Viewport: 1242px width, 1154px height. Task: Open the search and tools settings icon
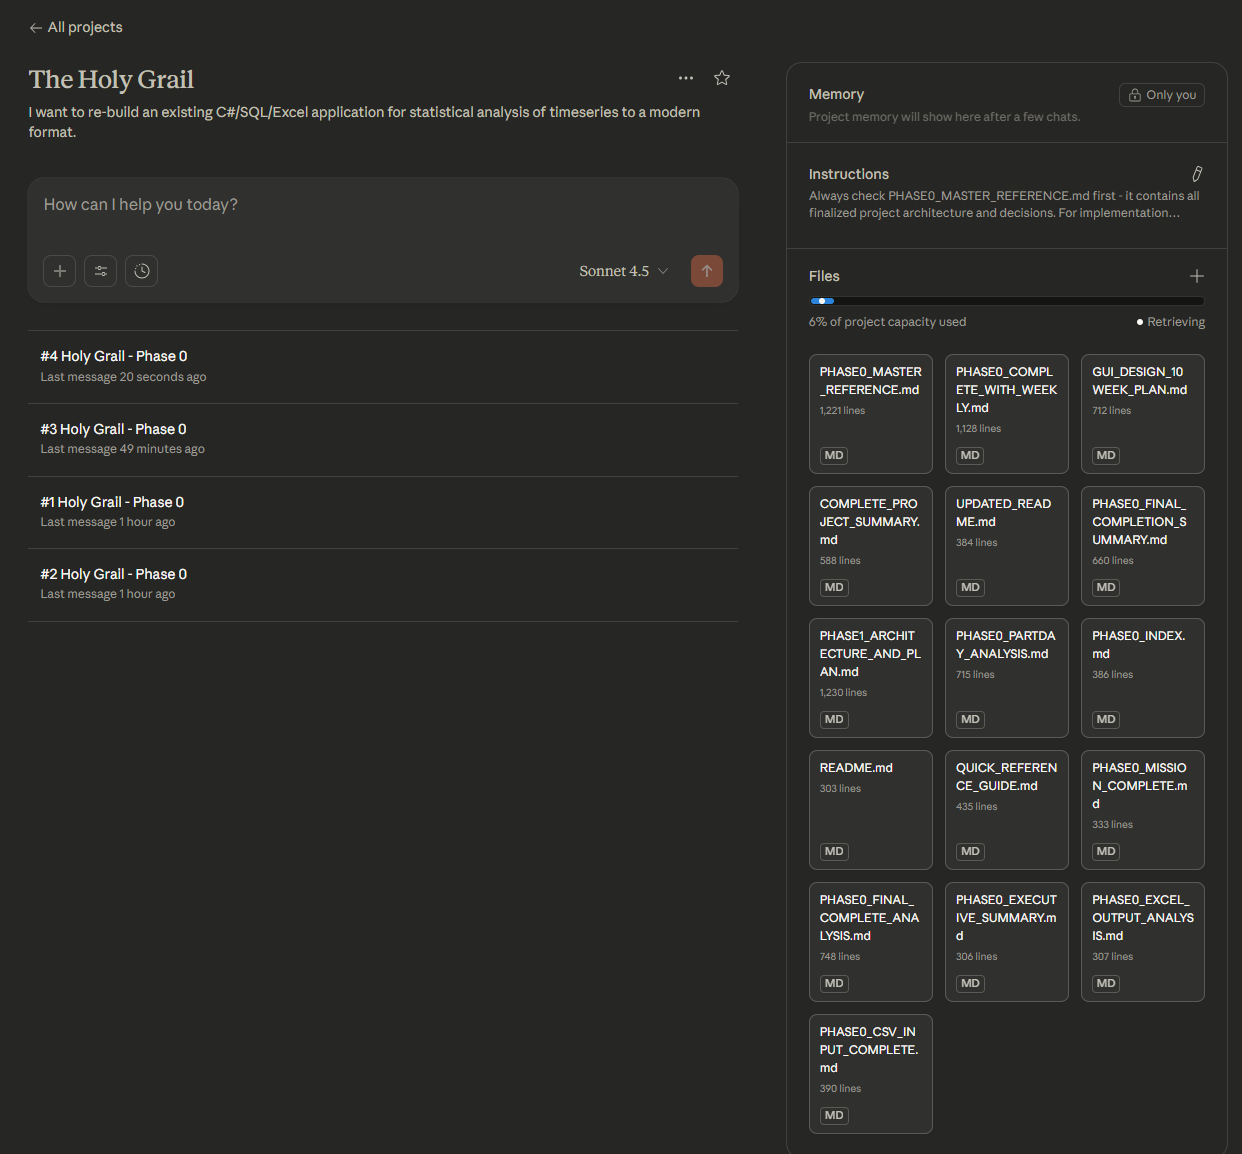(101, 271)
